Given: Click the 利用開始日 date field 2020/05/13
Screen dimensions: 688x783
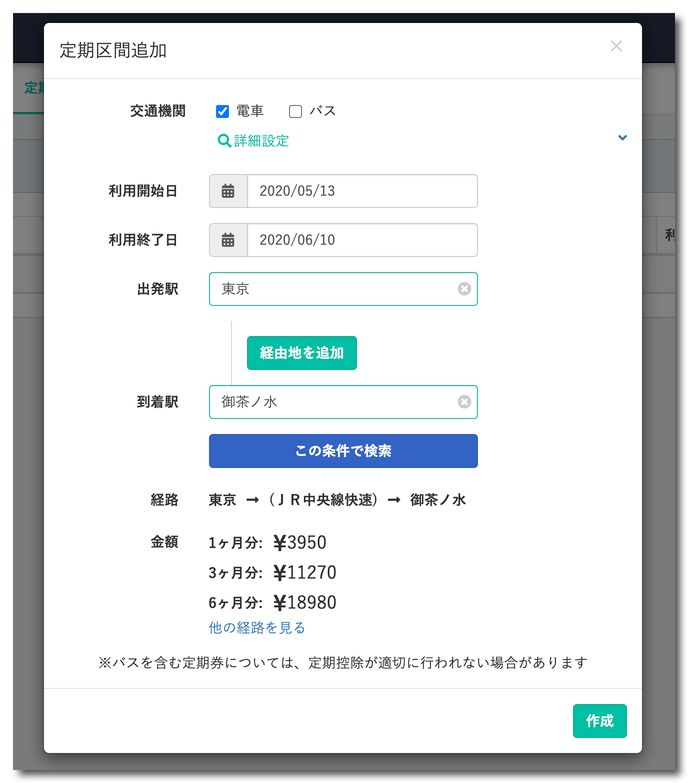Looking at the screenshot, I should [362, 191].
